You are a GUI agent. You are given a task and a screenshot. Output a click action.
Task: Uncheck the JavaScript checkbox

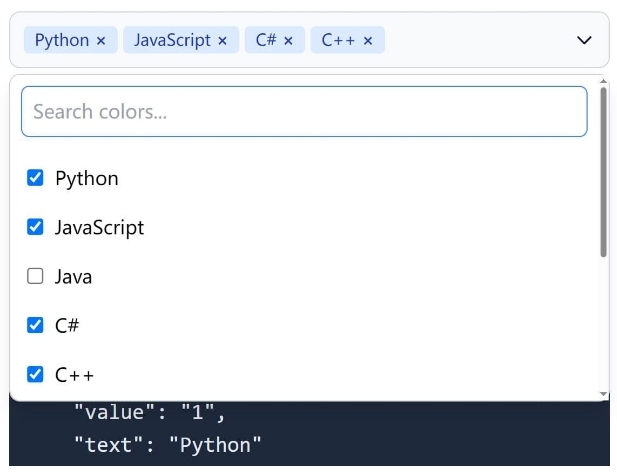[35, 227]
